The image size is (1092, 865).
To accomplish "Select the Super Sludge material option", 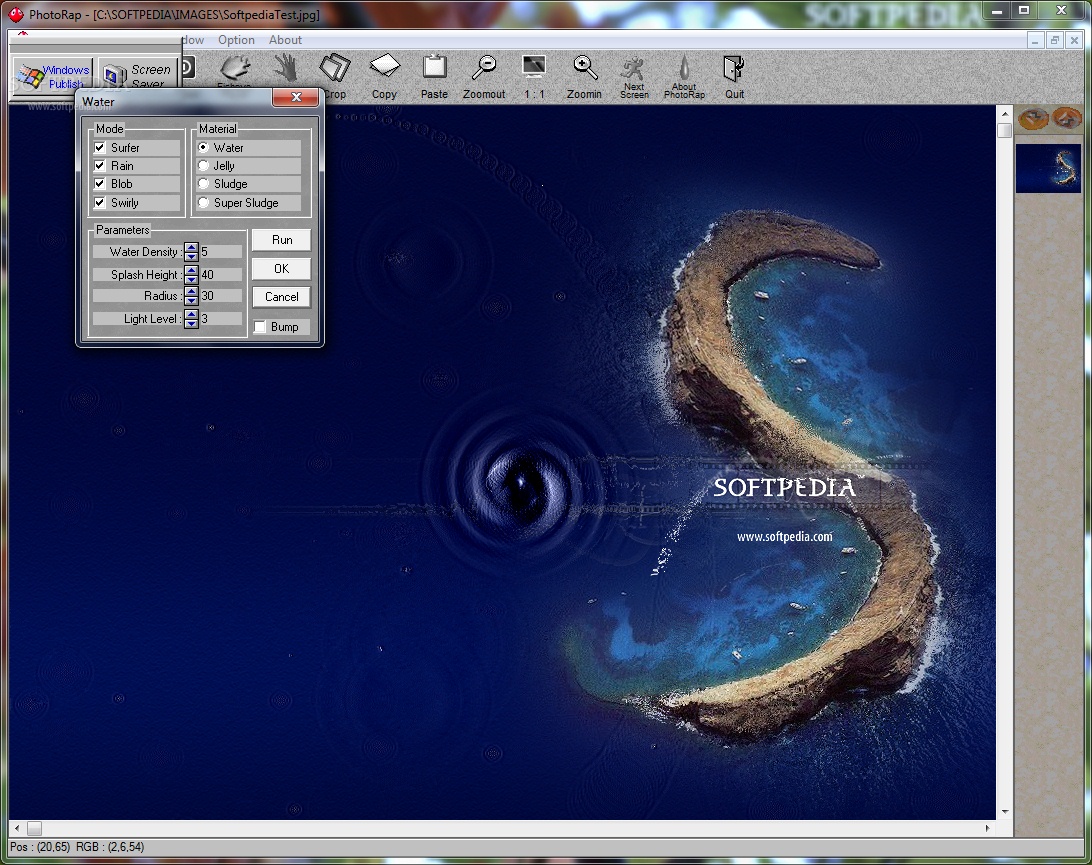I will tap(203, 203).
